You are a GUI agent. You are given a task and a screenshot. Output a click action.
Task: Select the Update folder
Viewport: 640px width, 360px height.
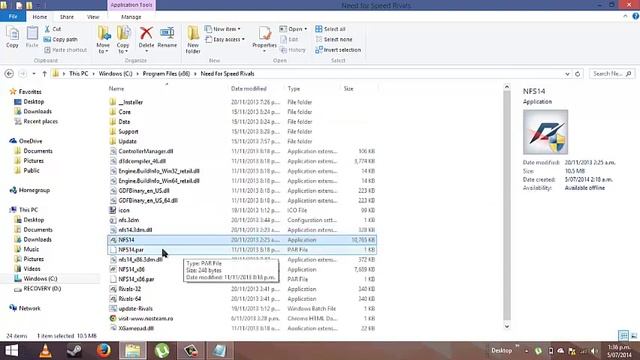(127, 141)
